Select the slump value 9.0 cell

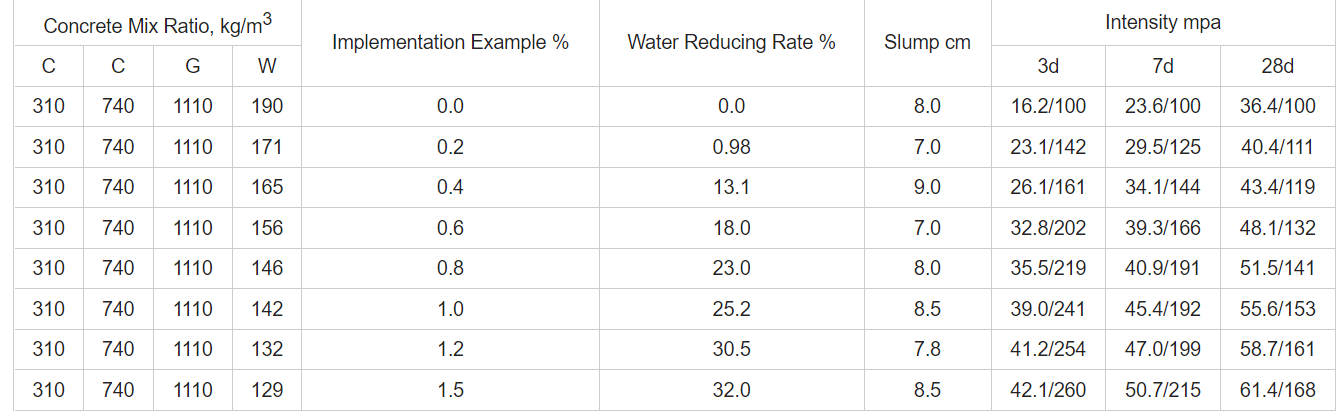pos(927,187)
